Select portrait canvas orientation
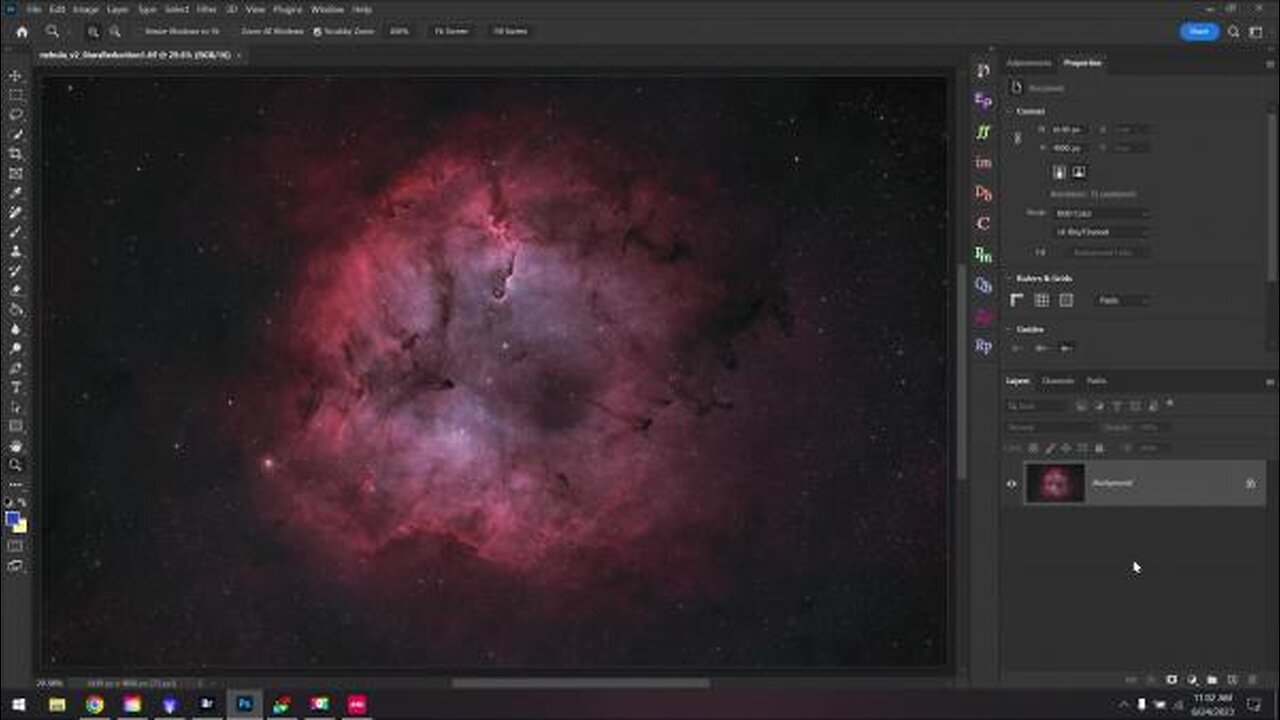 pos(1060,172)
